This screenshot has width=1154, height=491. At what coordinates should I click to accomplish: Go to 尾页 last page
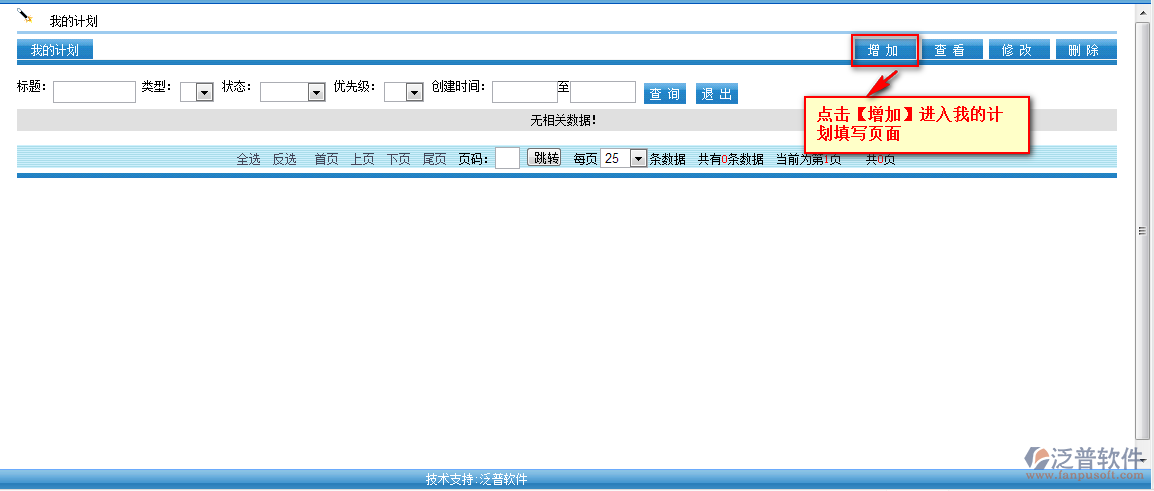[x=434, y=159]
